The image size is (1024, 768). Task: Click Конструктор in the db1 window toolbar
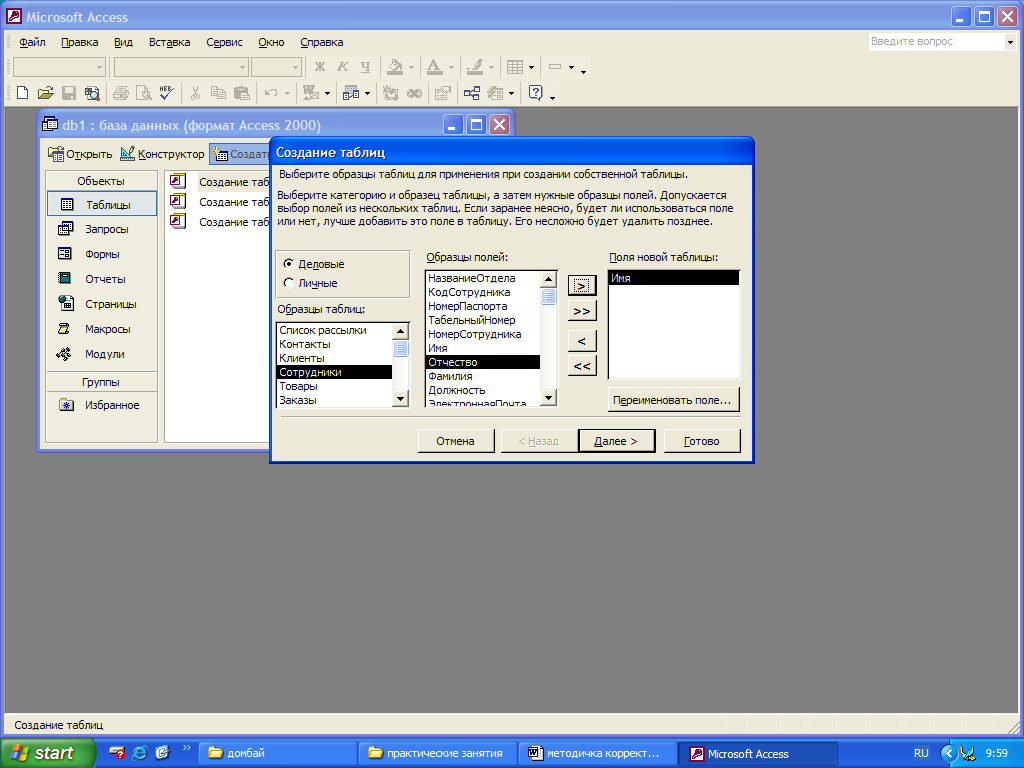[x=163, y=154]
